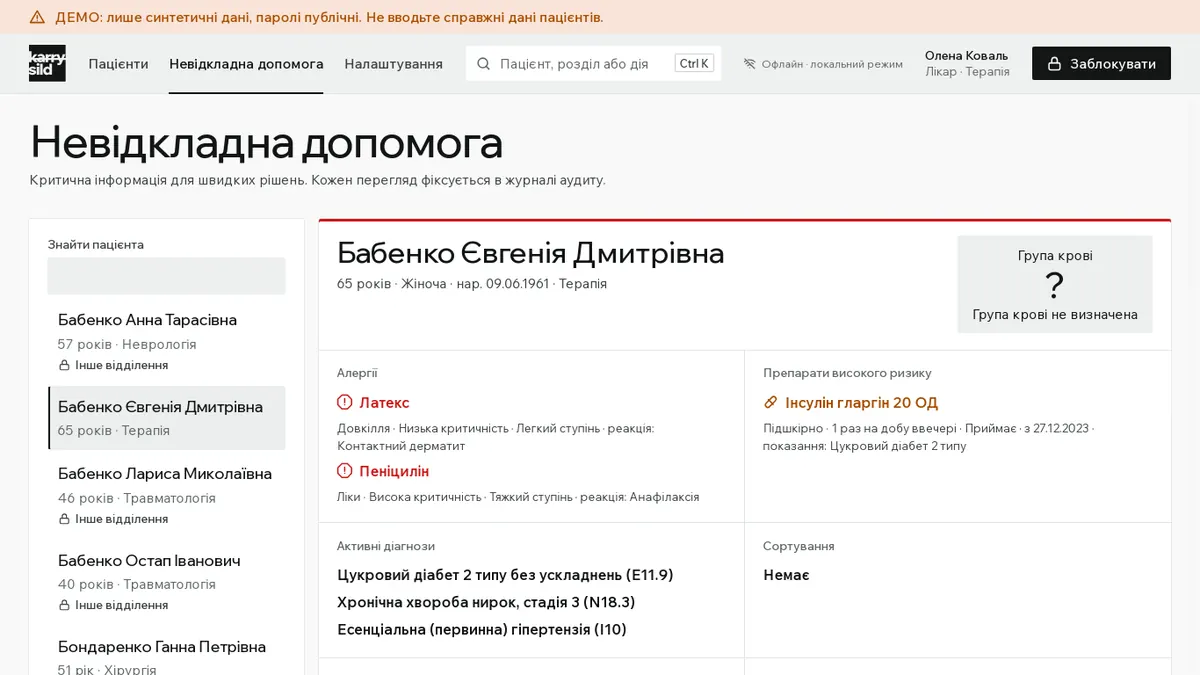
Task: Click the Сортування value Немає
Action: [x=786, y=575]
